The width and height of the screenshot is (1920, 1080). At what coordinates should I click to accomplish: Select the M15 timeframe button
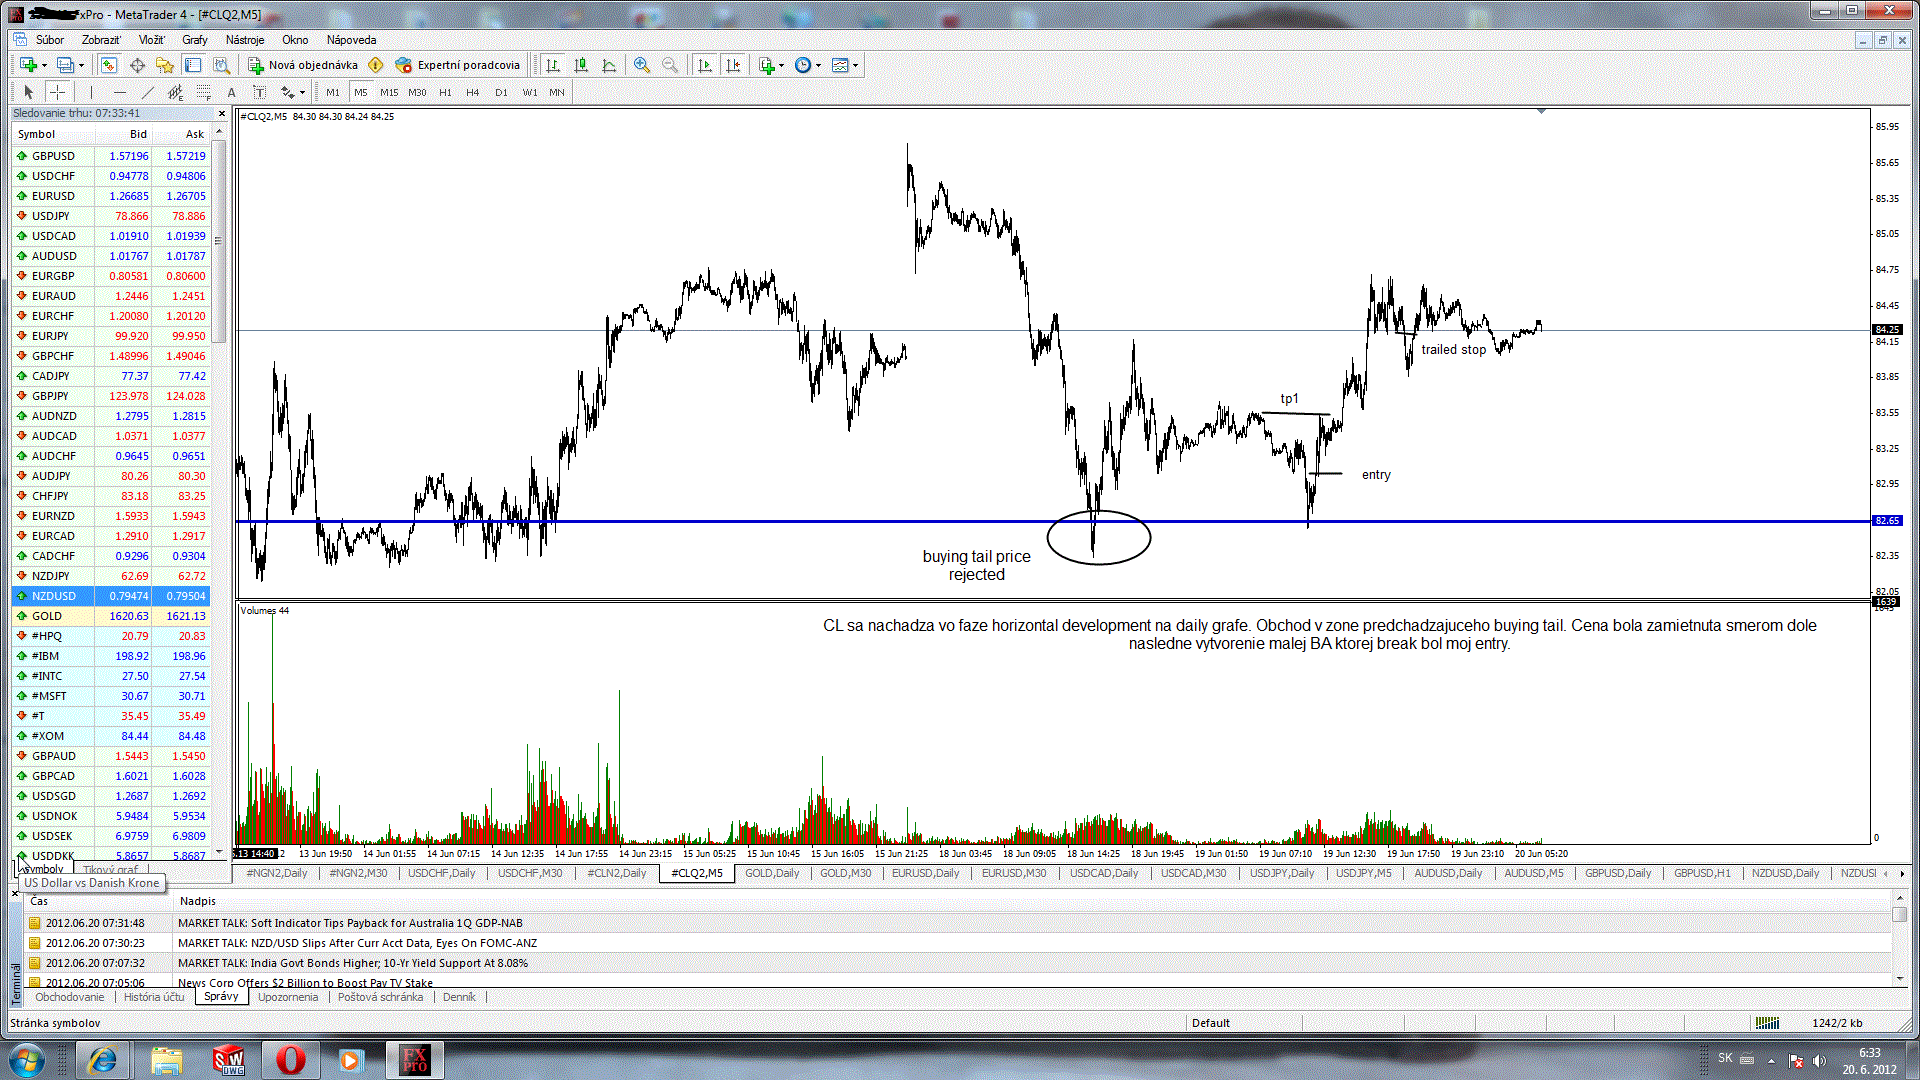point(388,92)
